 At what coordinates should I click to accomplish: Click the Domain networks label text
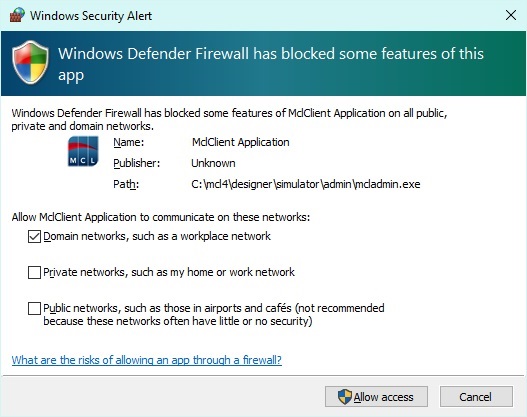(x=157, y=236)
